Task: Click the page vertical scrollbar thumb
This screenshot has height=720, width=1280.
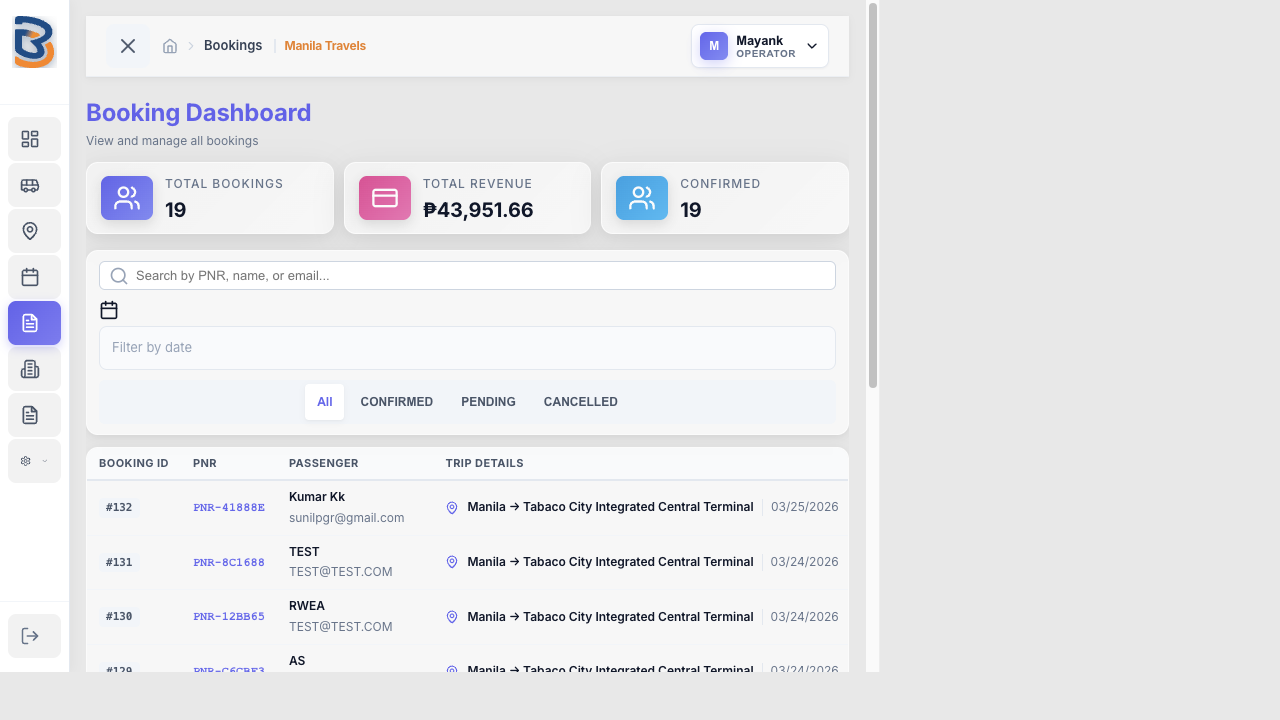Action: [873, 196]
